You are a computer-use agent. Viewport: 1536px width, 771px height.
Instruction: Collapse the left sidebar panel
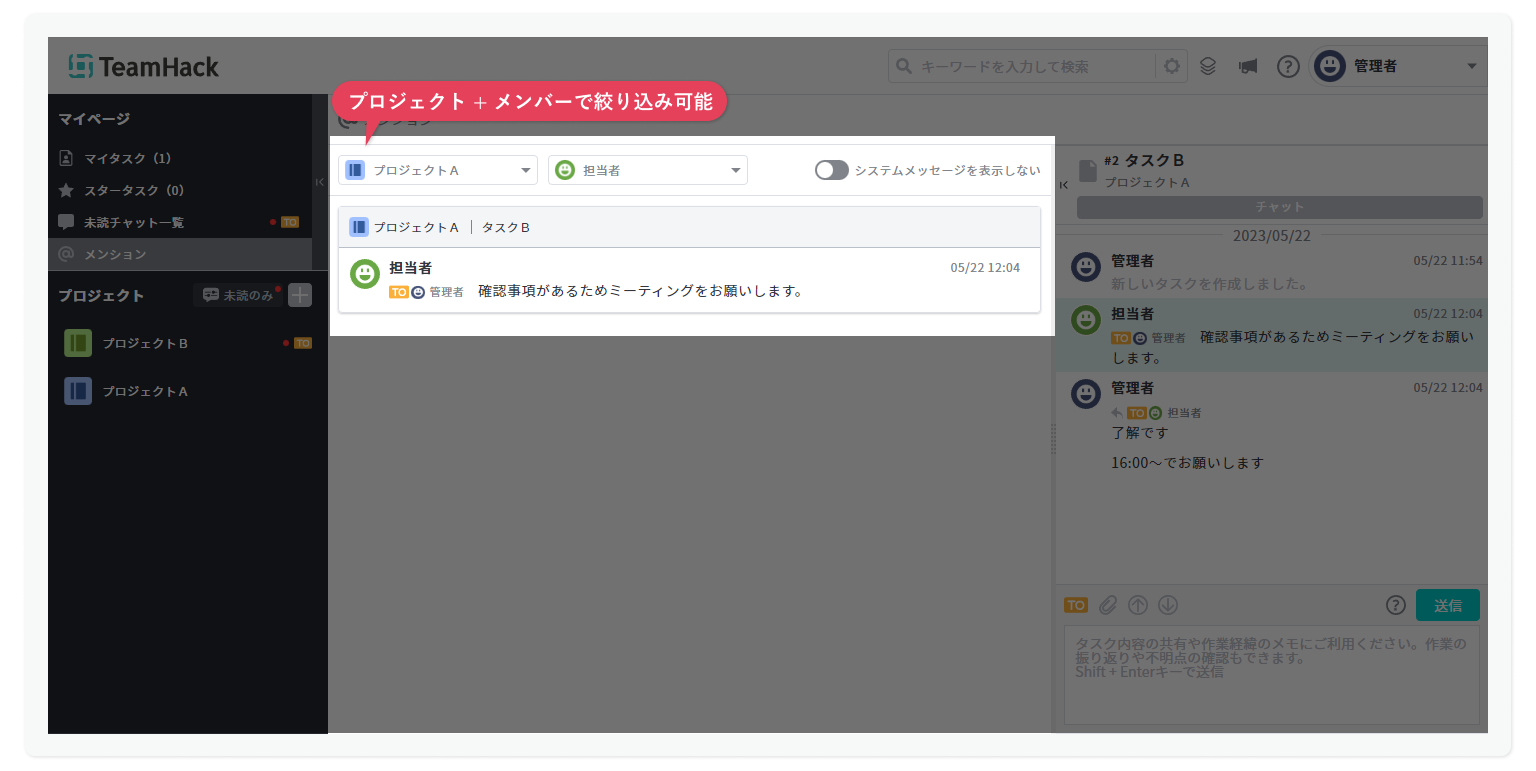(320, 182)
